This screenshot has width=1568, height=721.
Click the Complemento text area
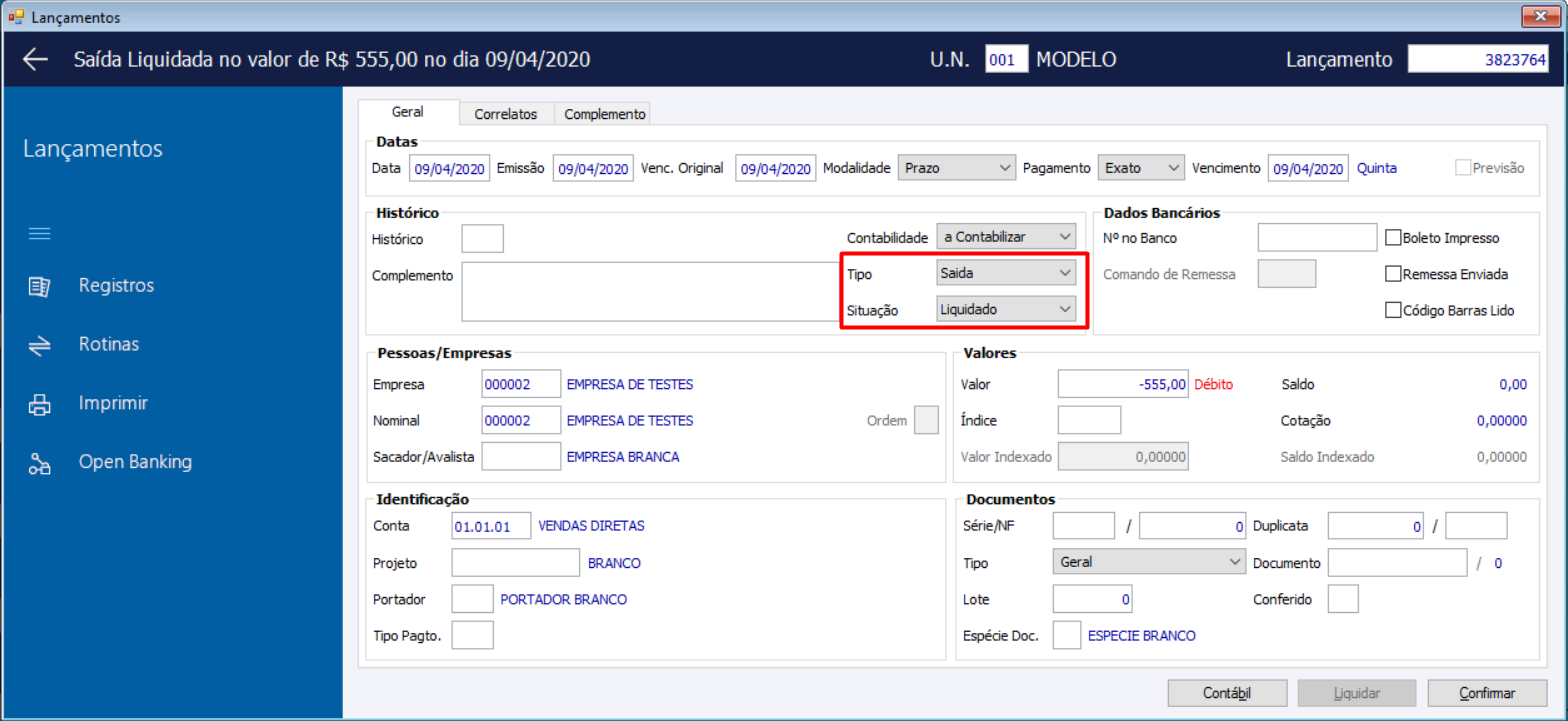coord(650,292)
